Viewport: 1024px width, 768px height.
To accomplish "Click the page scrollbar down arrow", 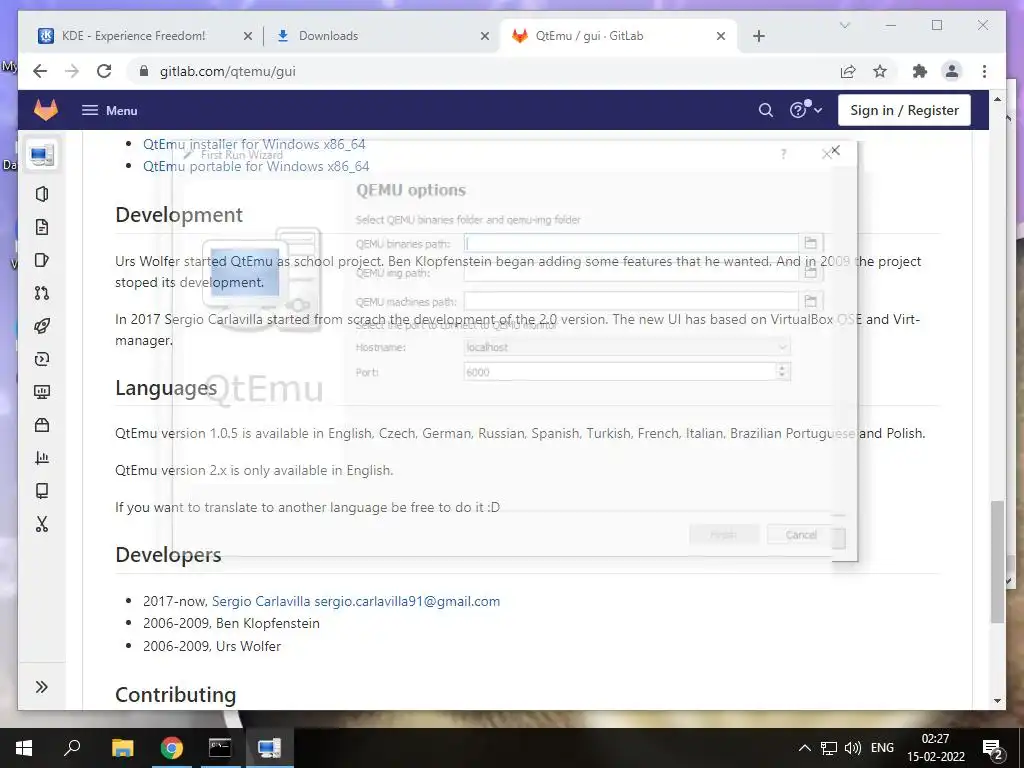I will pos(997,701).
